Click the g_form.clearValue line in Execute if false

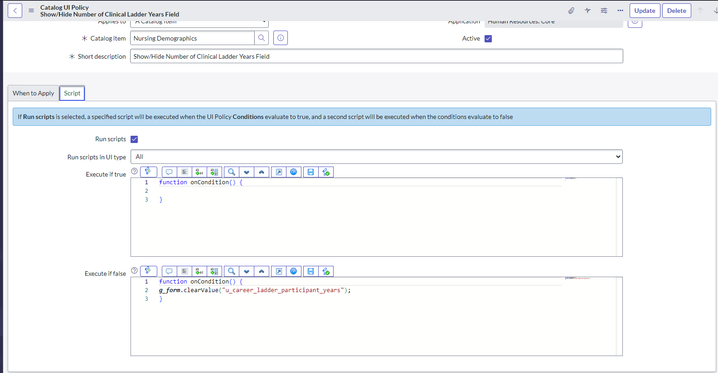(255, 290)
